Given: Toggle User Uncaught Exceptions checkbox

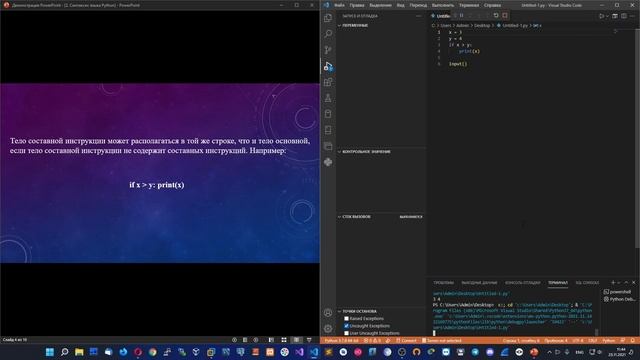Looking at the screenshot, I should tap(347, 333).
